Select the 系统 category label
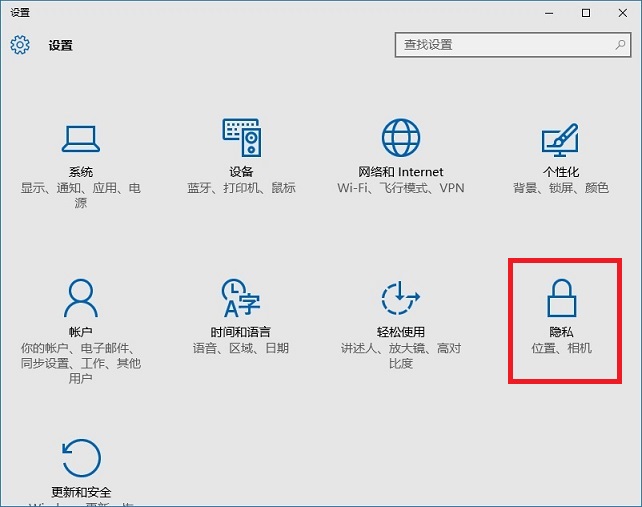Viewport: 642px width, 507px height. (81, 172)
